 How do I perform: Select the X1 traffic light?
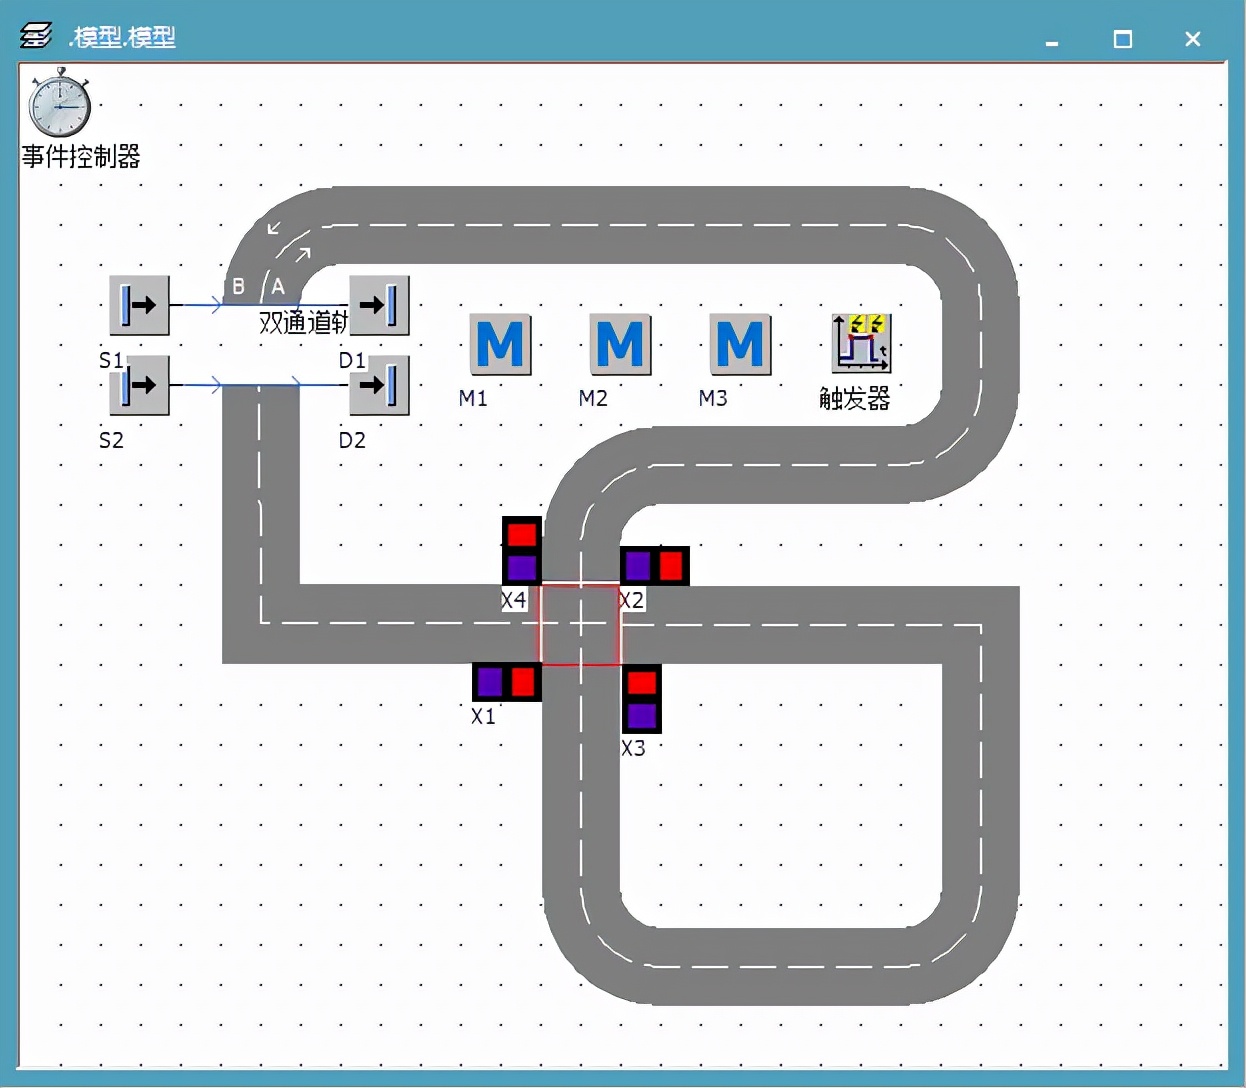point(506,682)
